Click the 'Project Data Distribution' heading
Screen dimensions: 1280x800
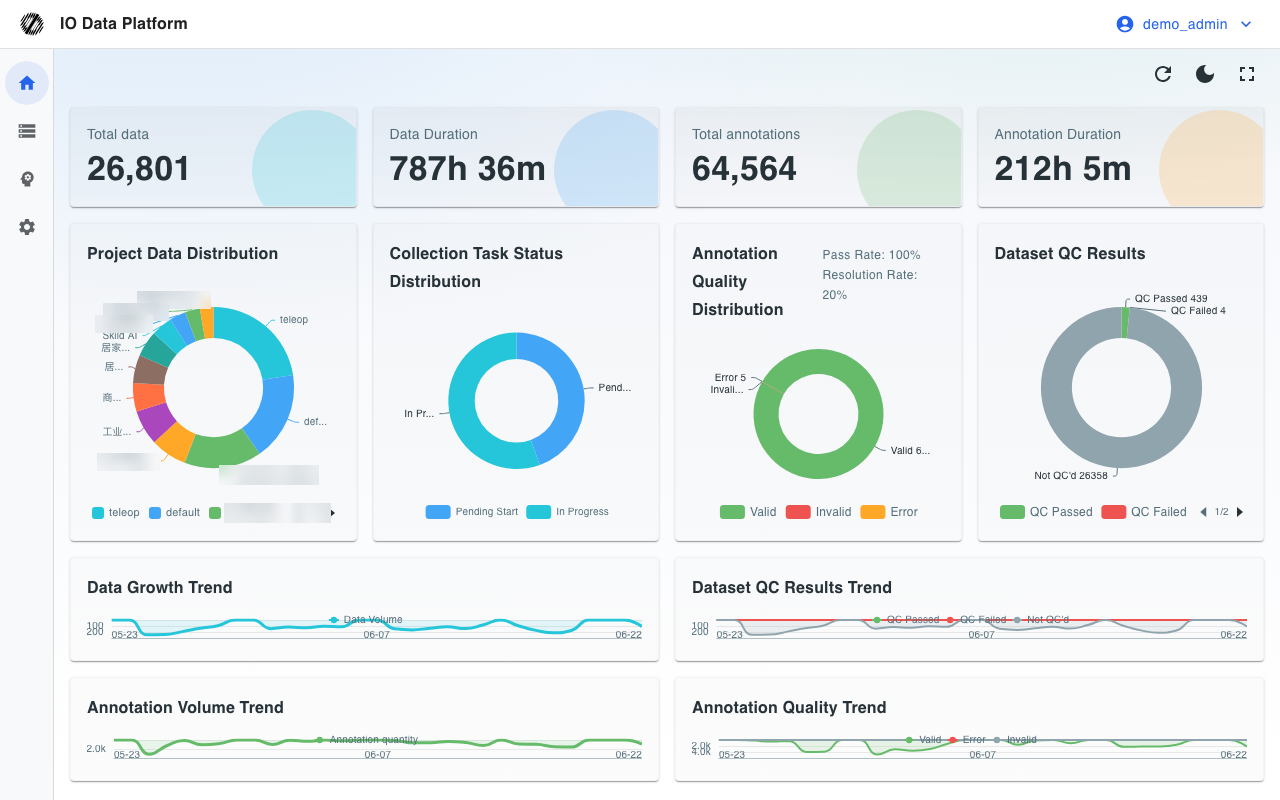click(182, 253)
